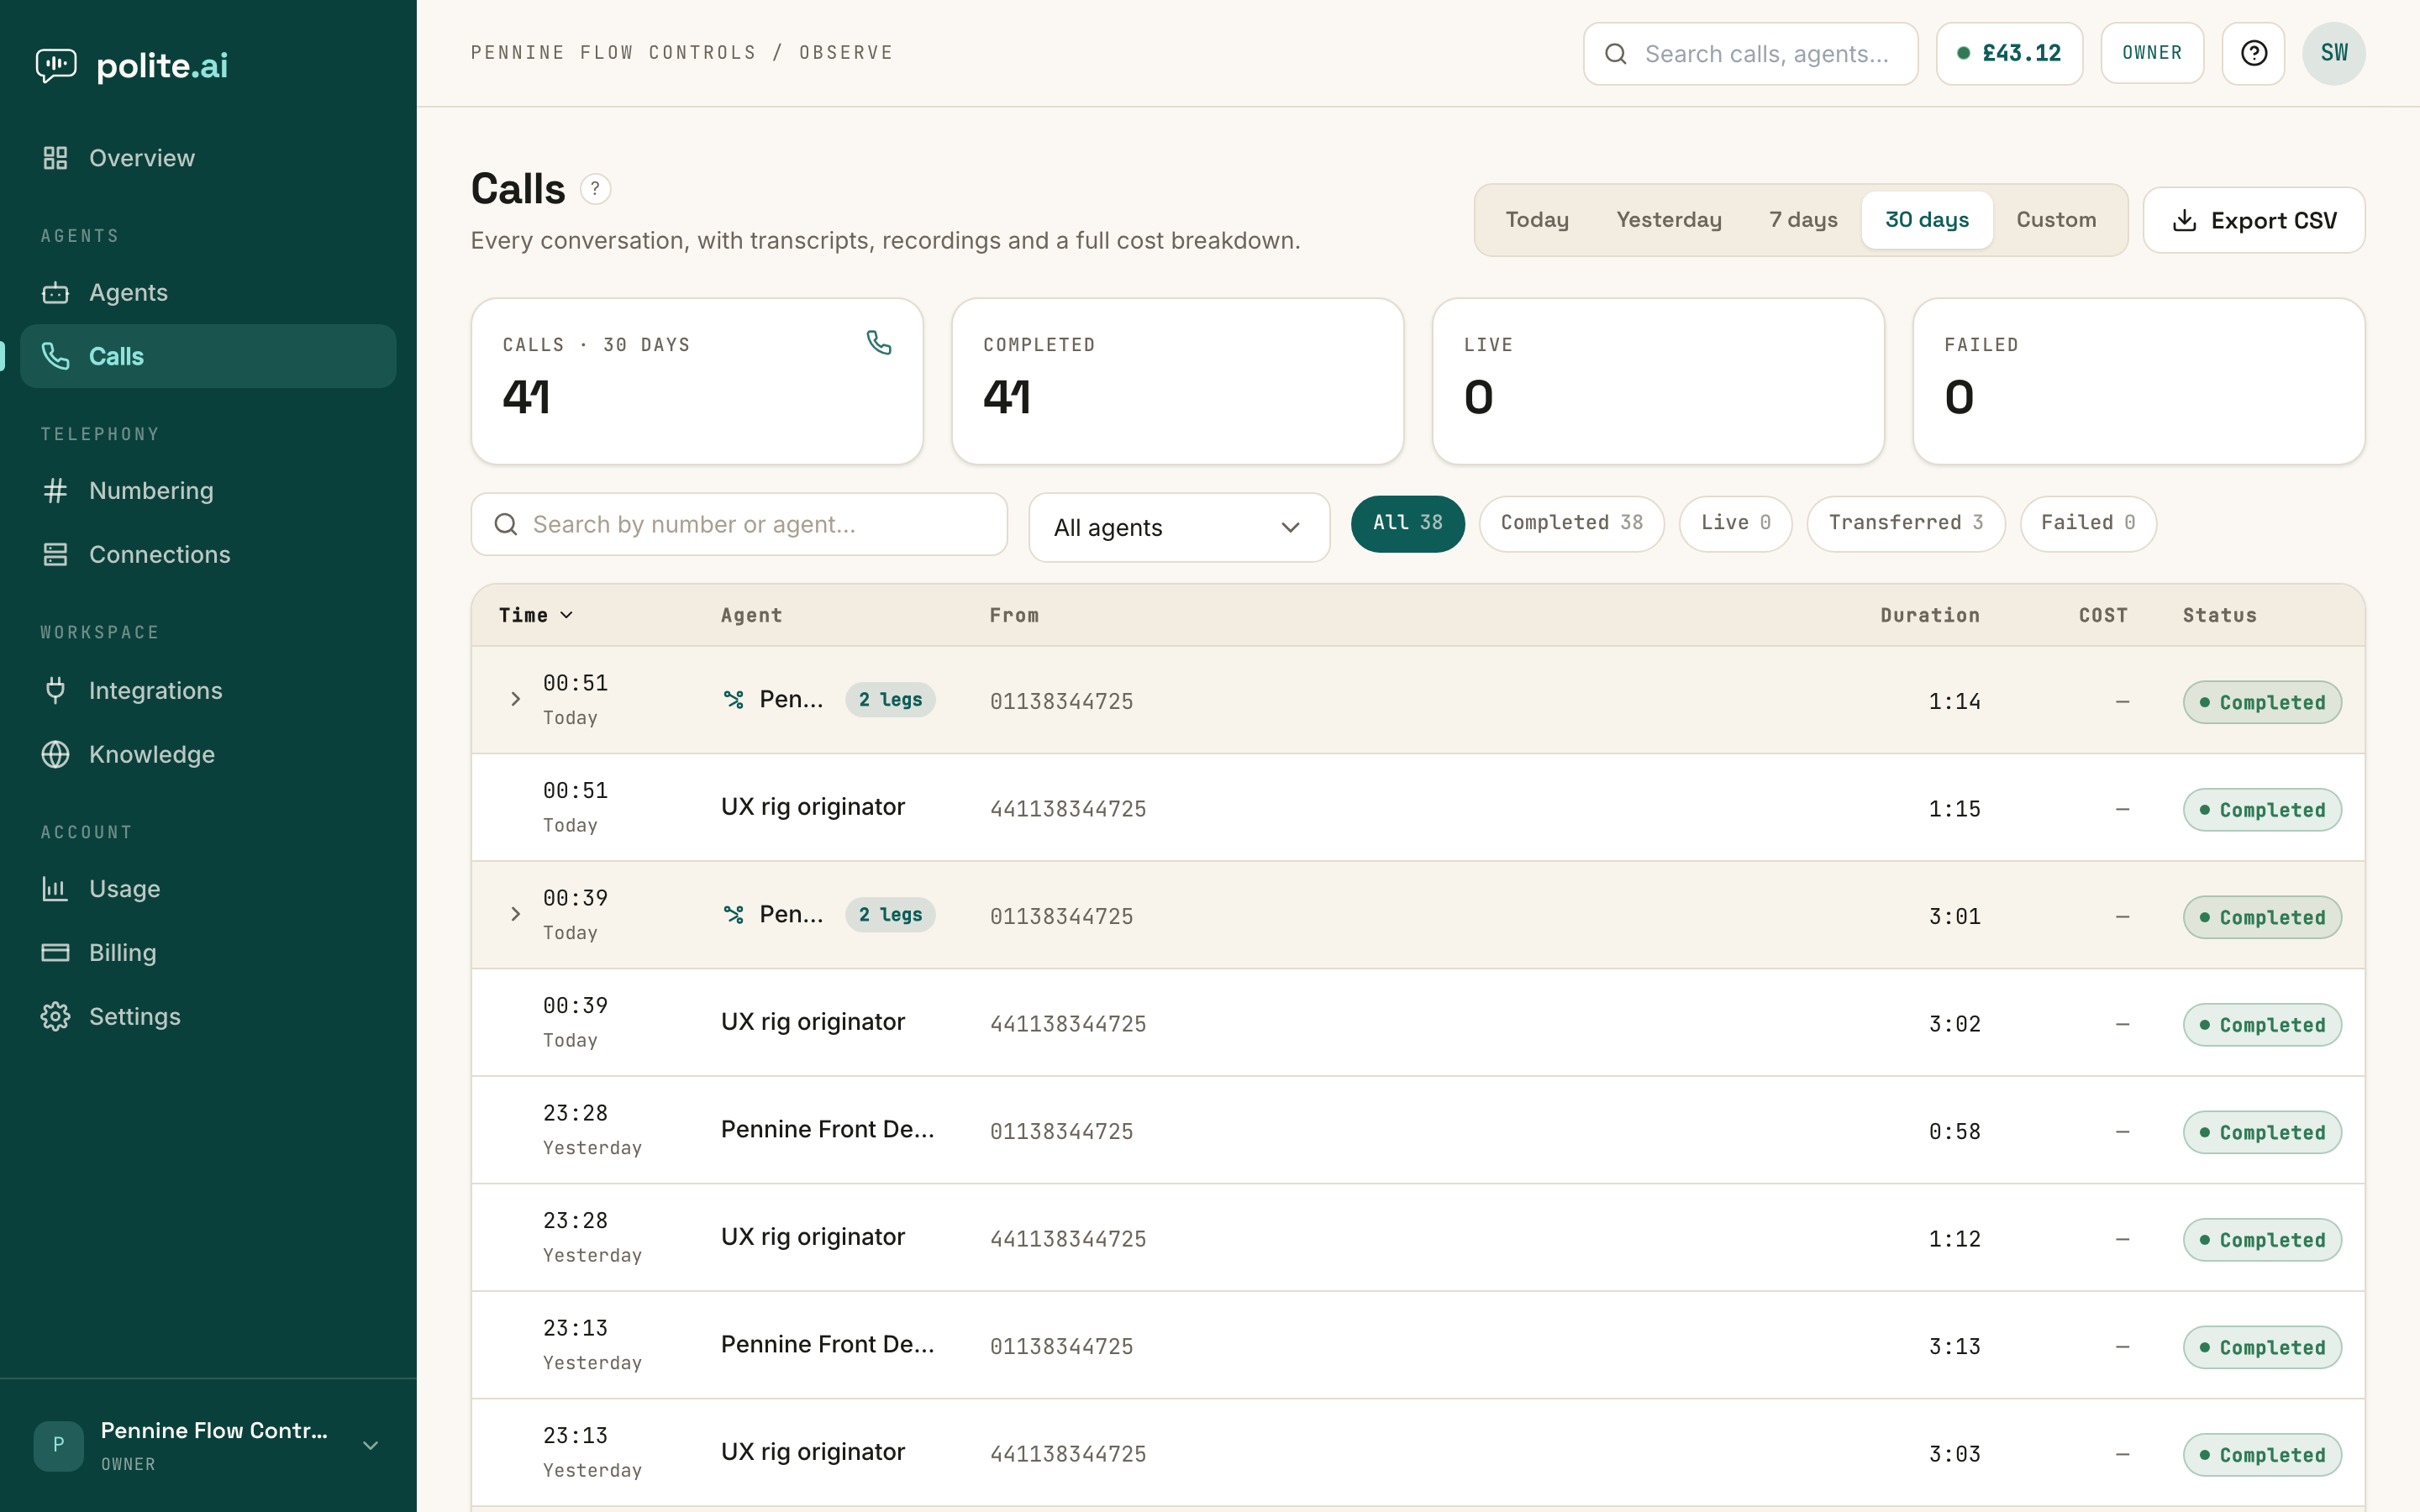2420x1512 pixels.
Task: Filter calls by Completed 38
Action: pos(1571,523)
